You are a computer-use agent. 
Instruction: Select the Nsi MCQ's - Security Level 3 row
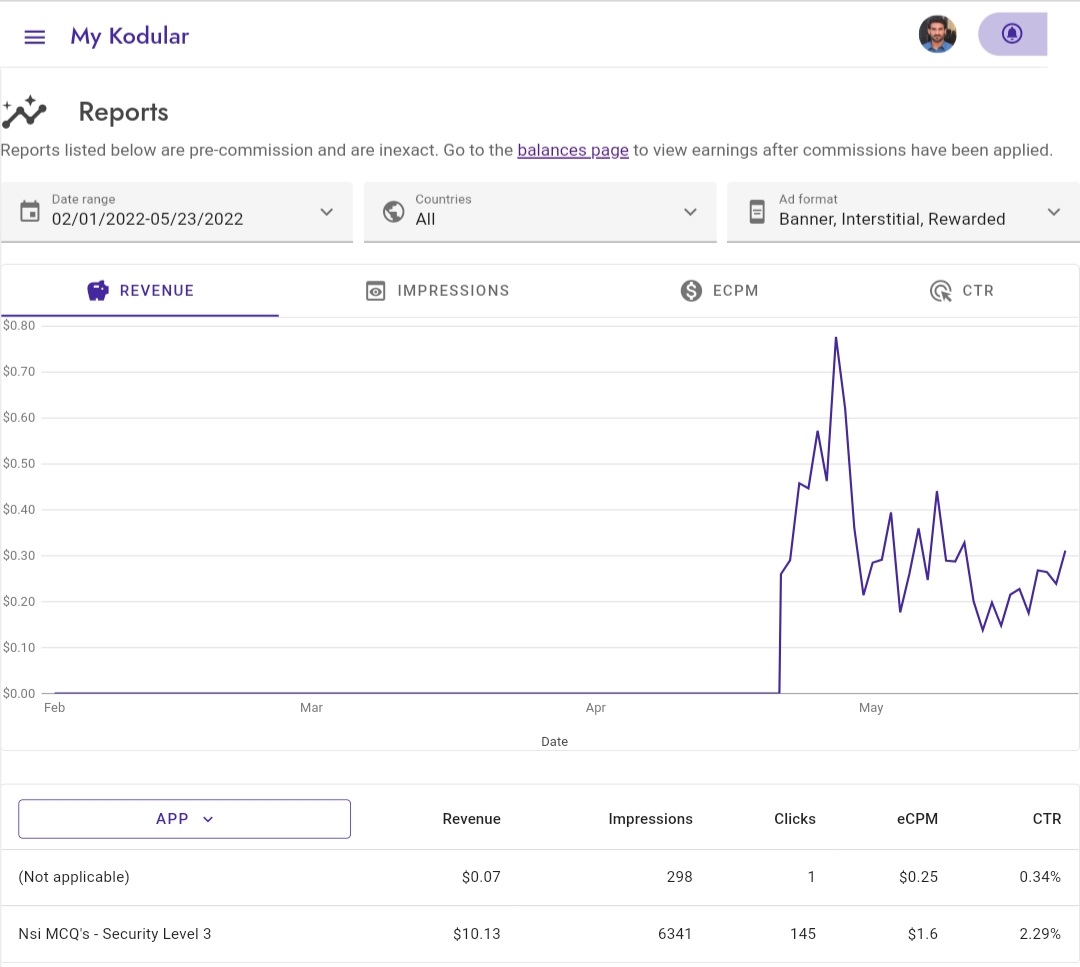[115, 934]
